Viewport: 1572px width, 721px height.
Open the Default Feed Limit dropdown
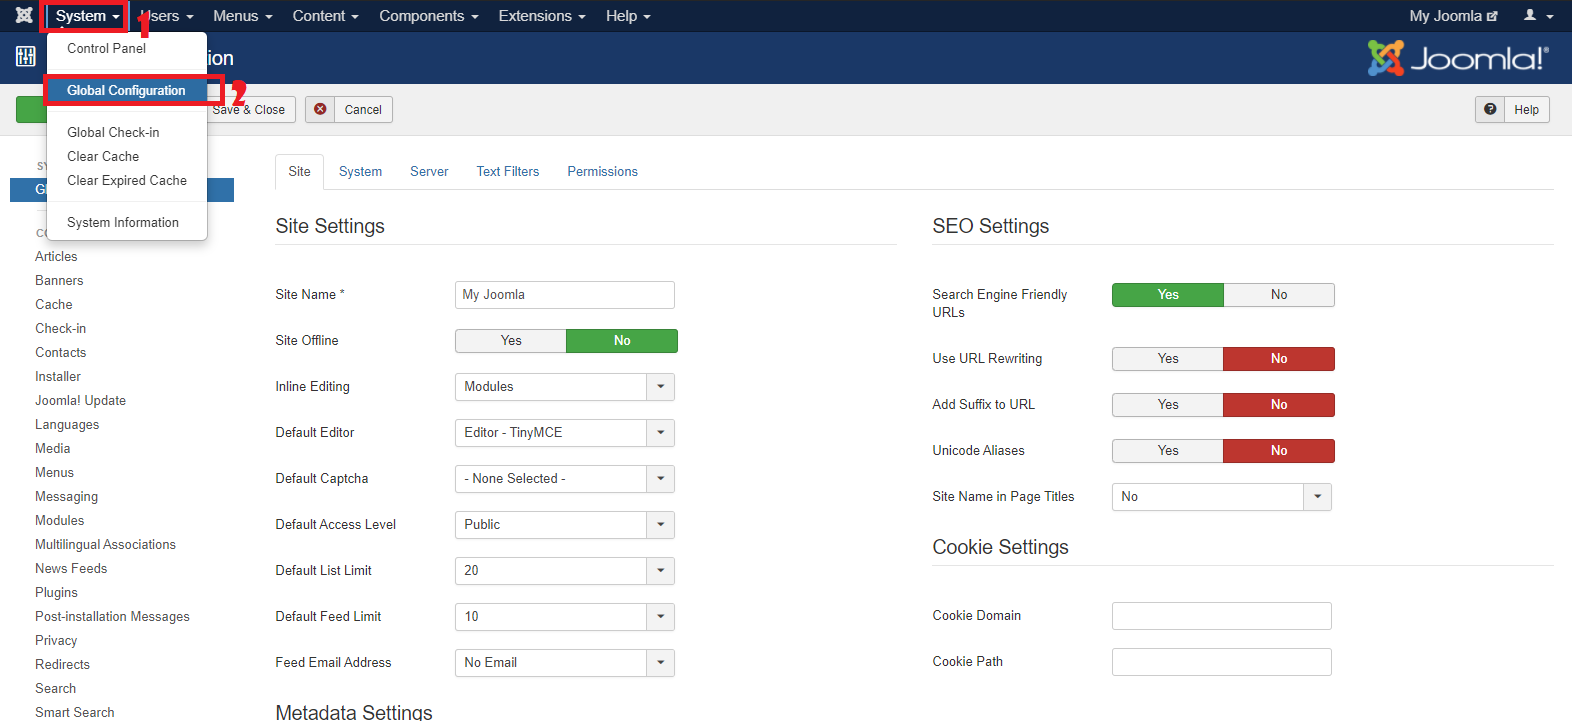(565, 617)
